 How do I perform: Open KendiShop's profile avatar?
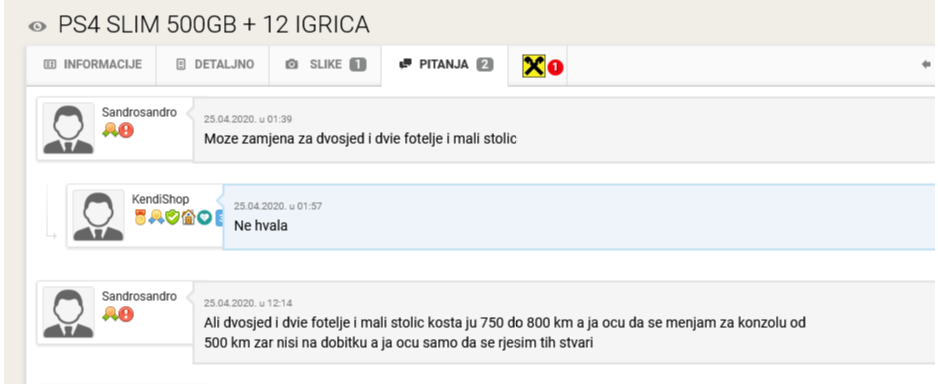[98, 215]
